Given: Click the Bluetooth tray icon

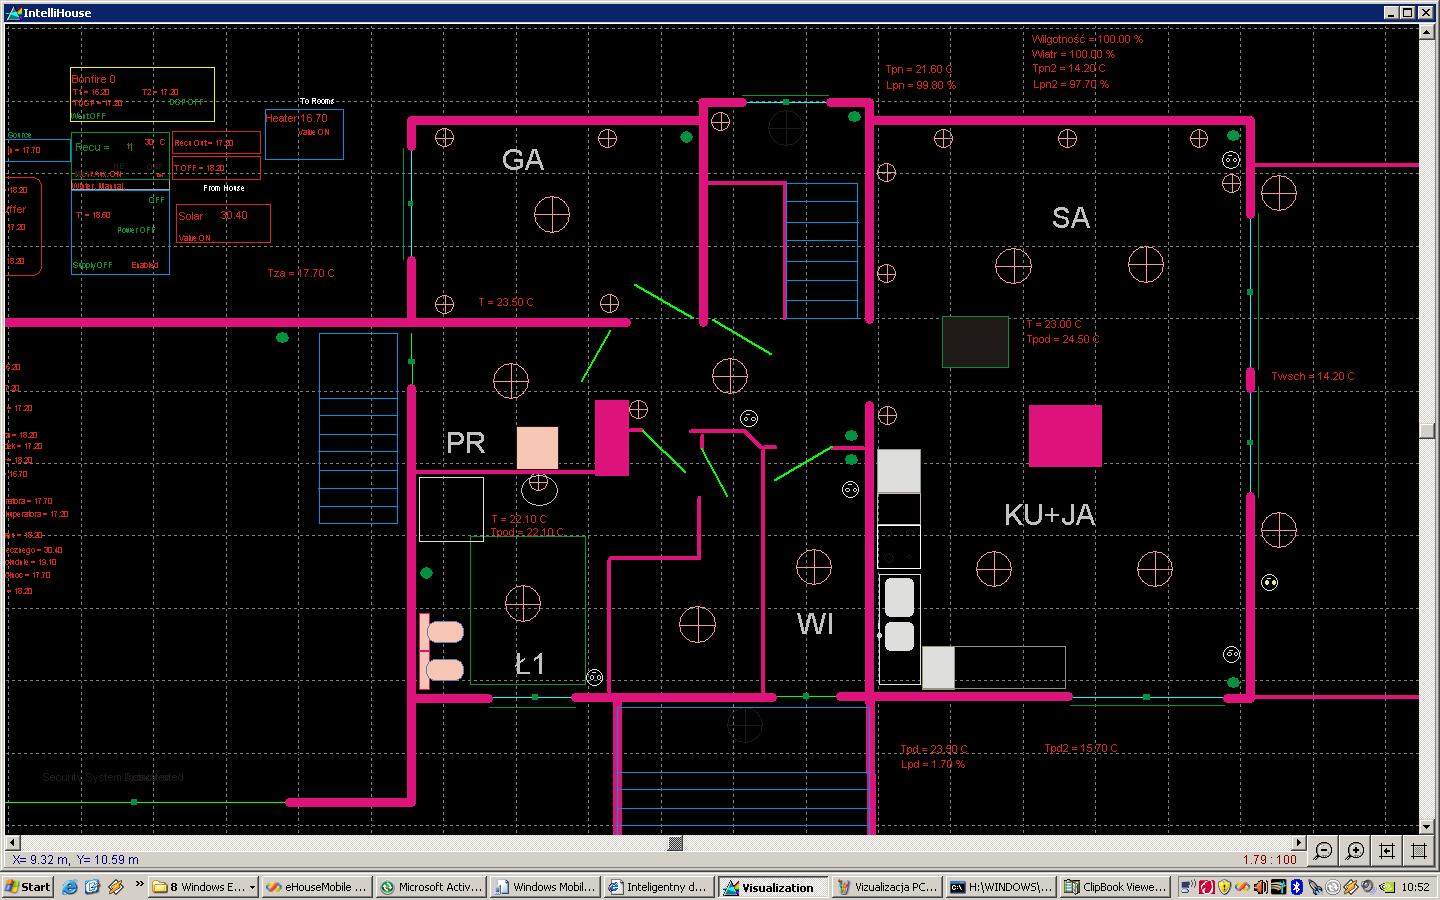Looking at the screenshot, I should [x=1296, y=887].
